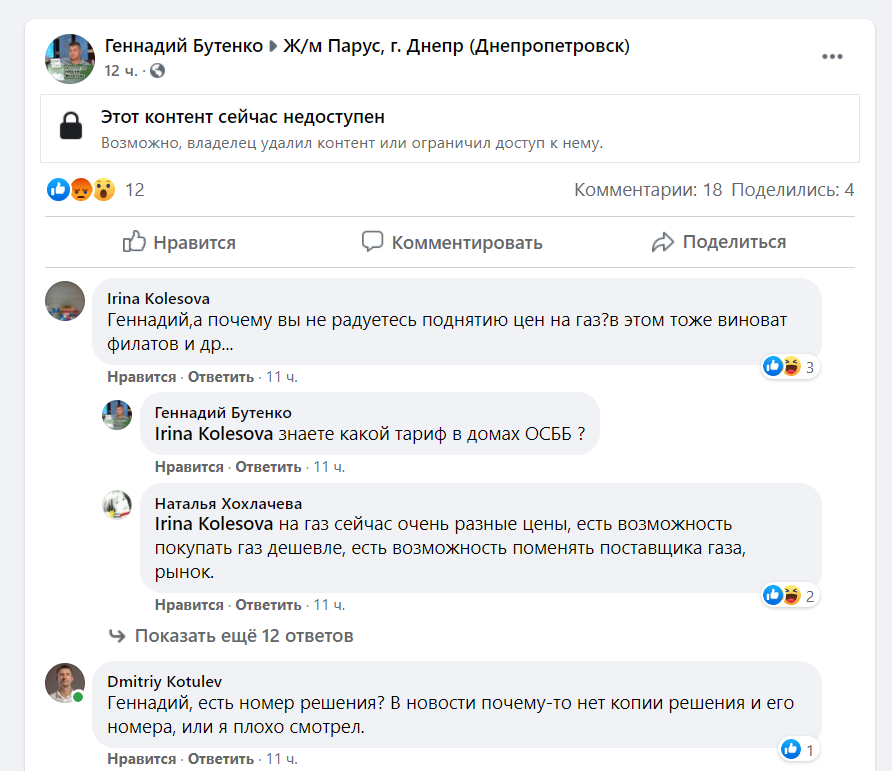Click the like reaction badge on Наталья's comment
This screenshot has width=892, height=771.
772,595
